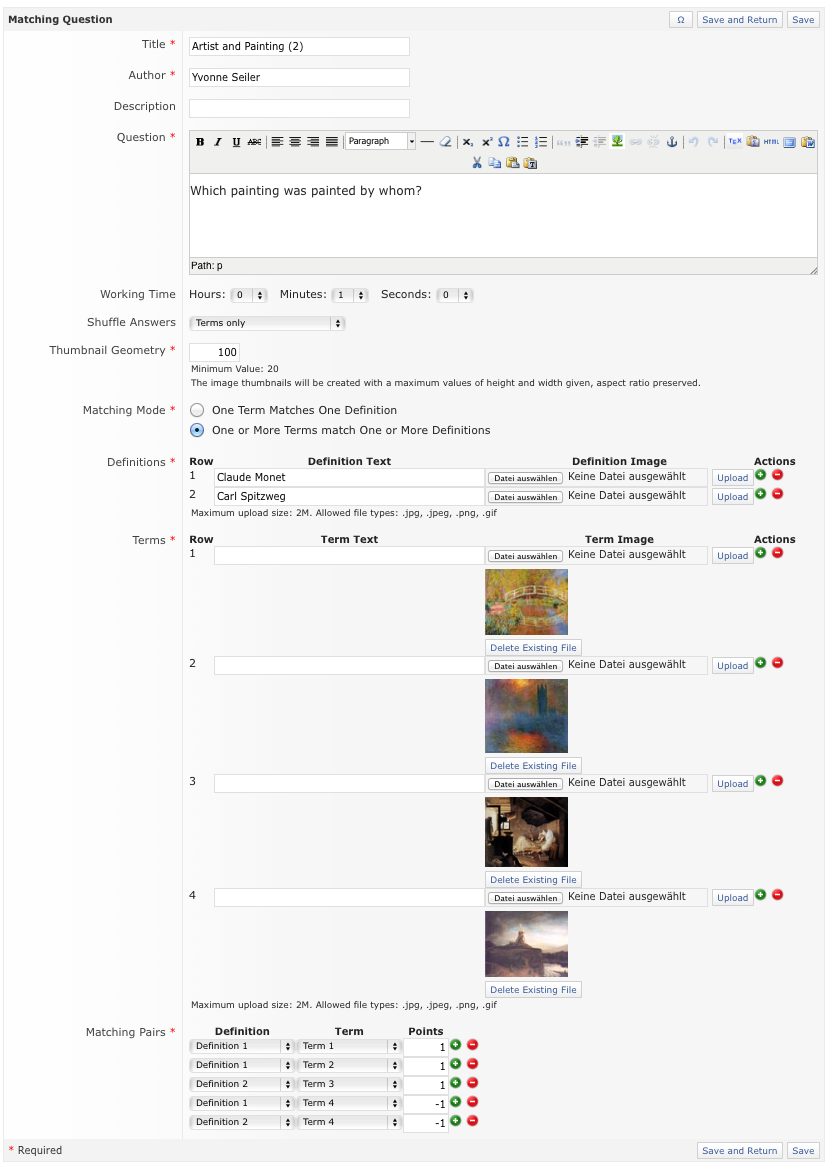
Task: Insert ordered numbered list
Action: (541, 142)
